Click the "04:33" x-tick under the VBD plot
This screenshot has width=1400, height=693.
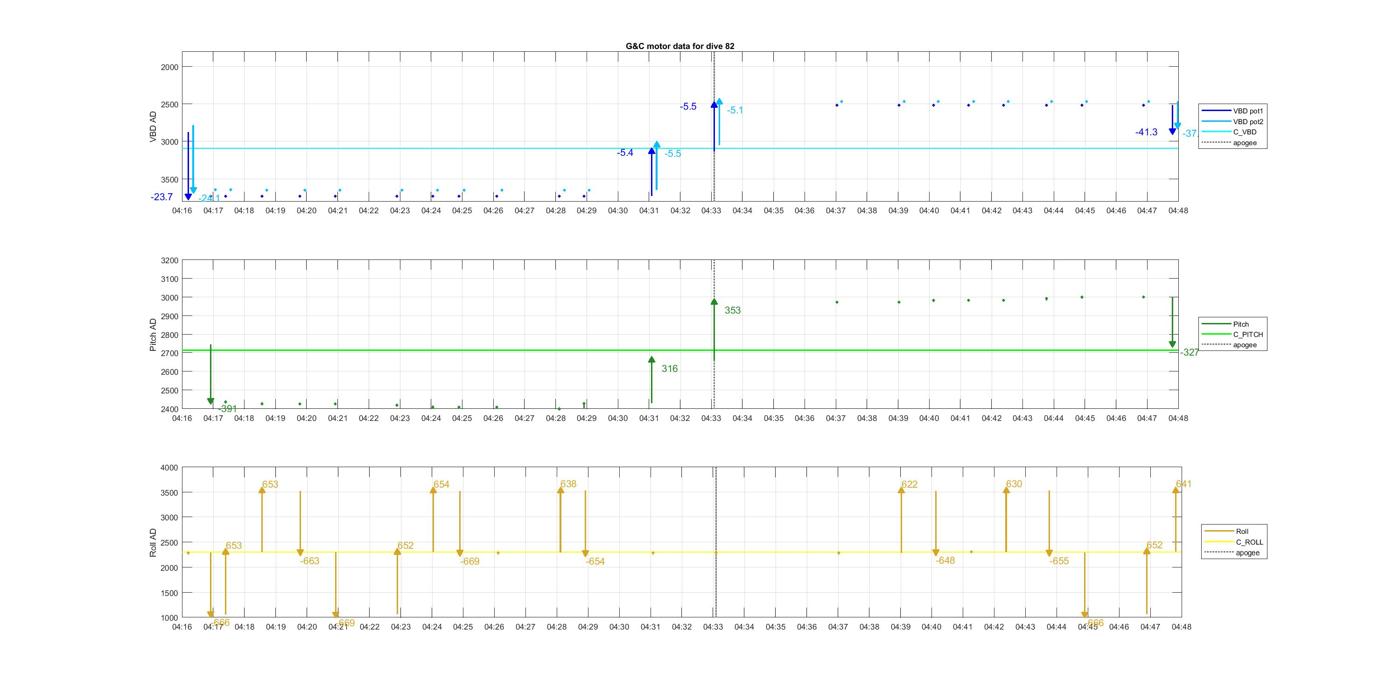pos(711,211)
